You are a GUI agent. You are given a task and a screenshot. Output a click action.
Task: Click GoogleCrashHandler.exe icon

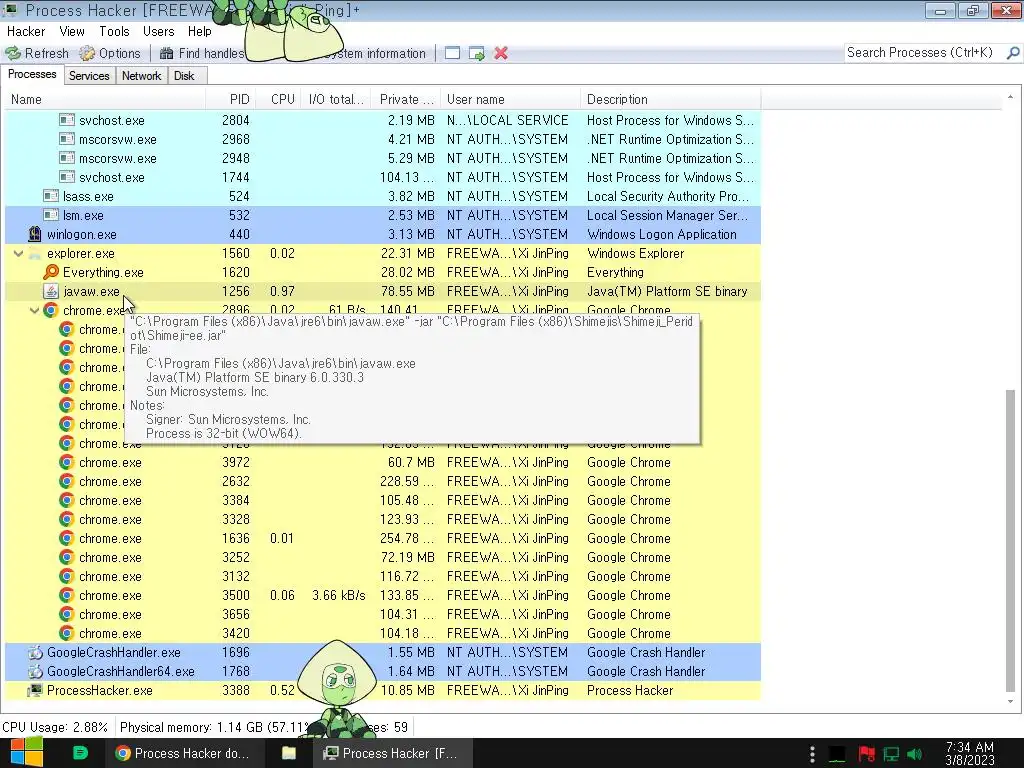click(35, 652)
